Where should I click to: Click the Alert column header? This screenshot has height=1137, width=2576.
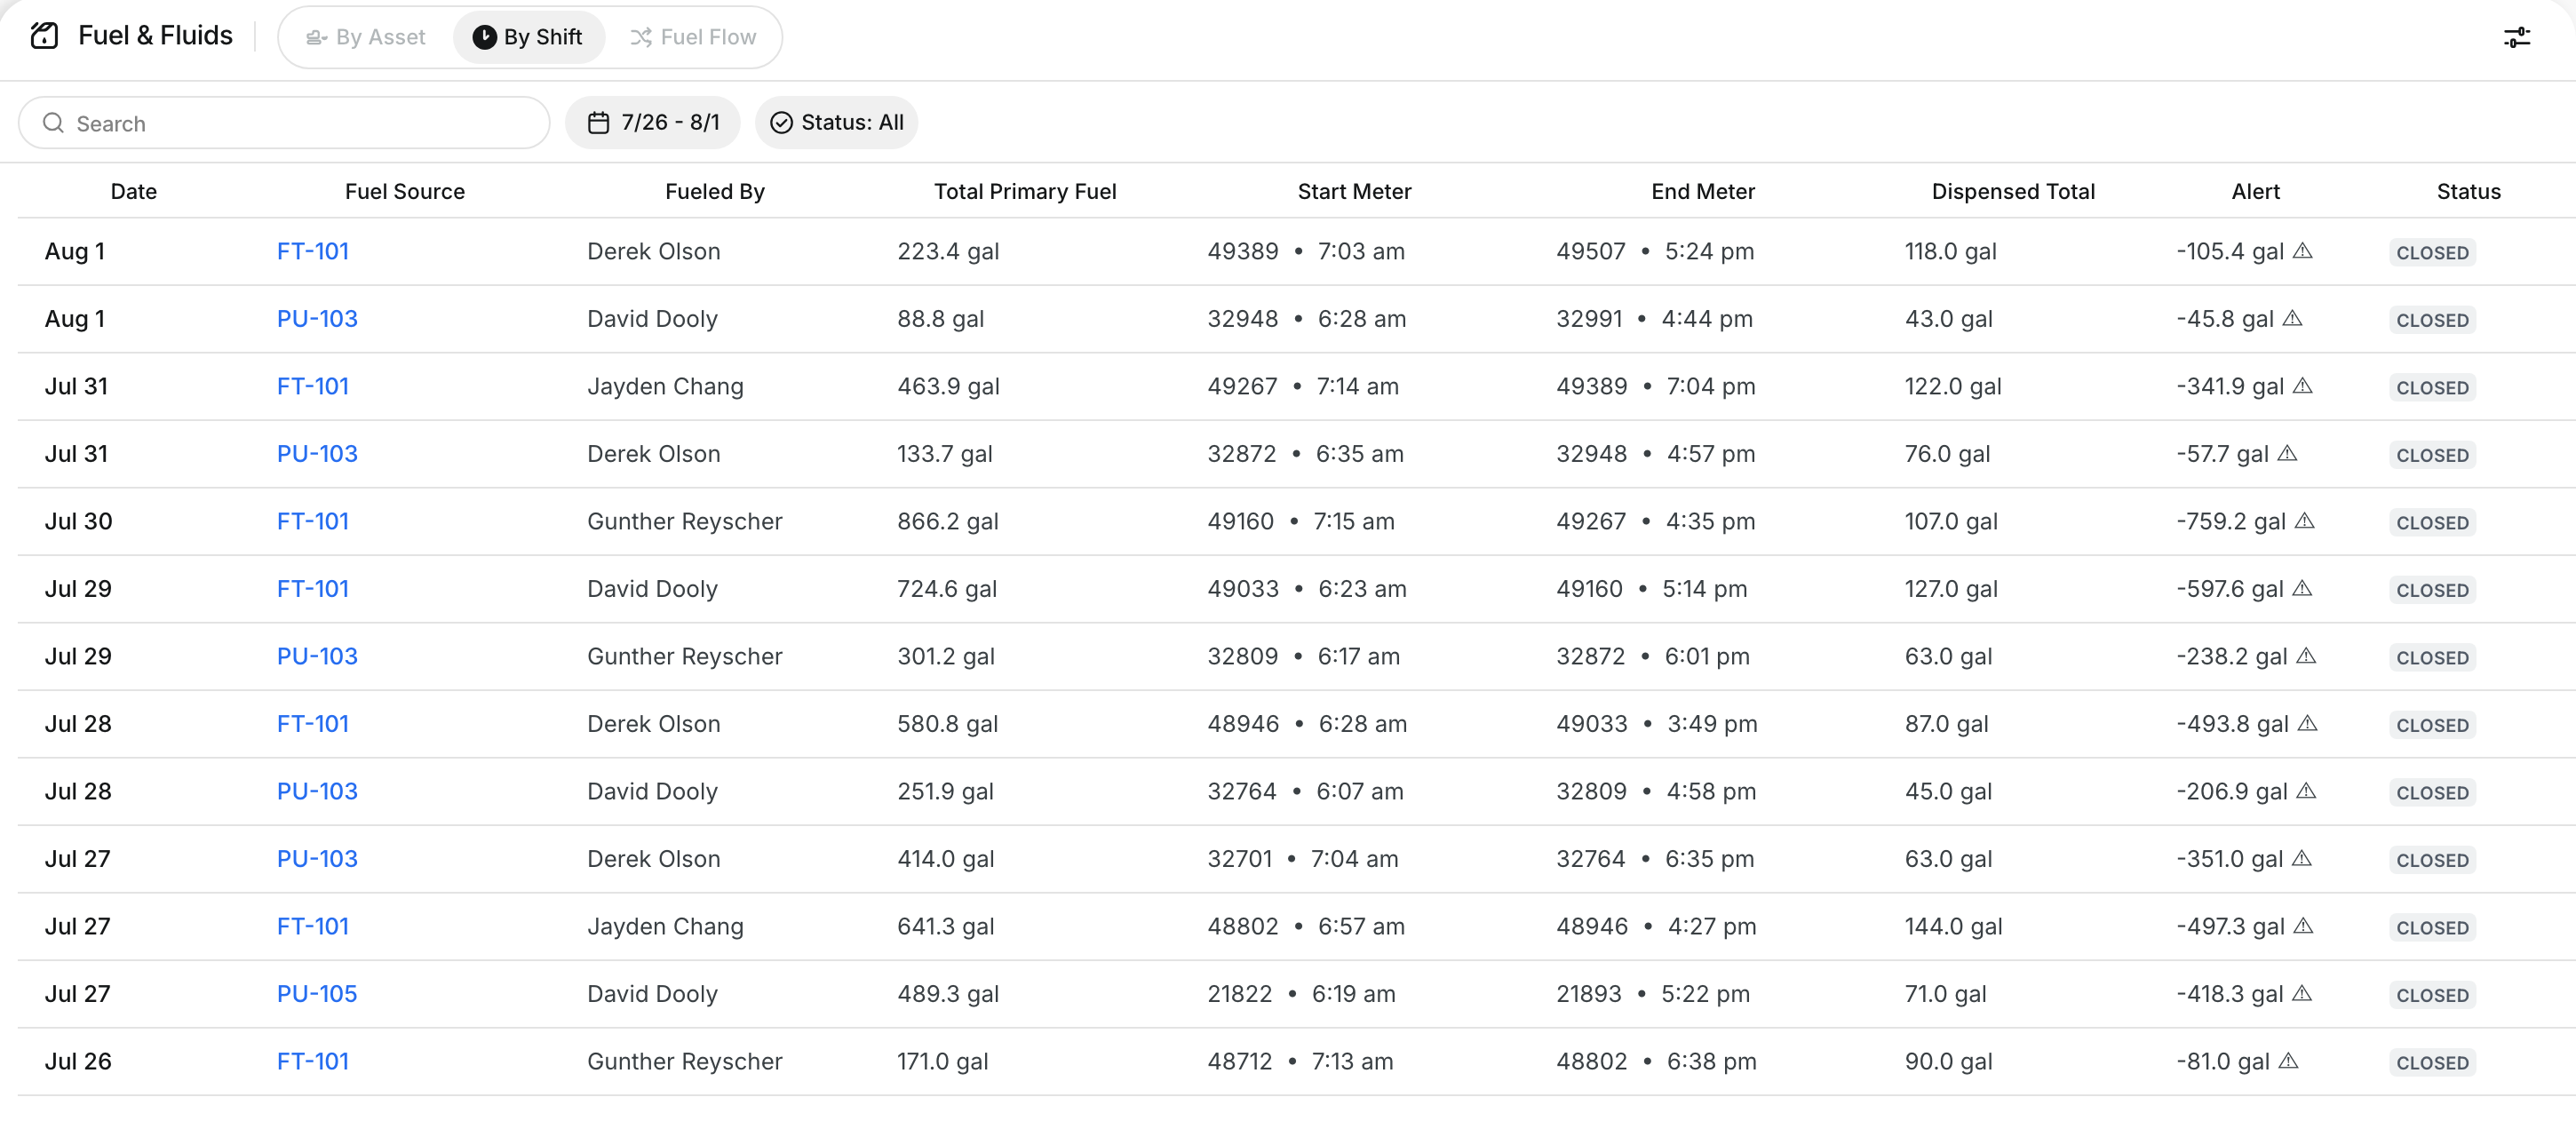2256,191
